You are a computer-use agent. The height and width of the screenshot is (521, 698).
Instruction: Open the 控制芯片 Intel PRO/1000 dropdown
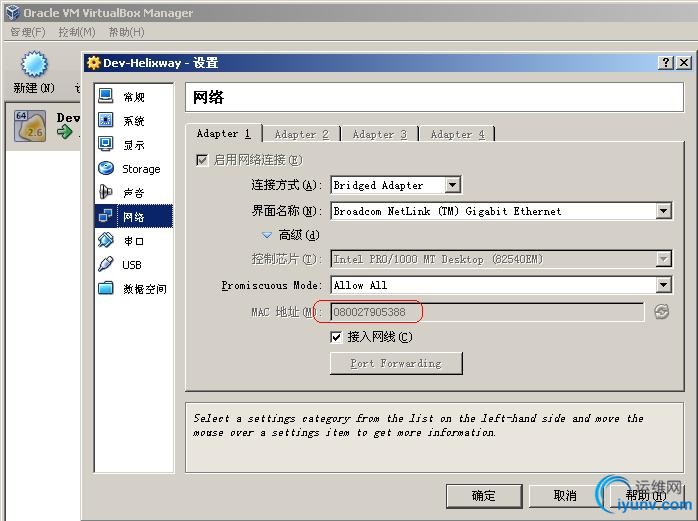coord(663,259)
